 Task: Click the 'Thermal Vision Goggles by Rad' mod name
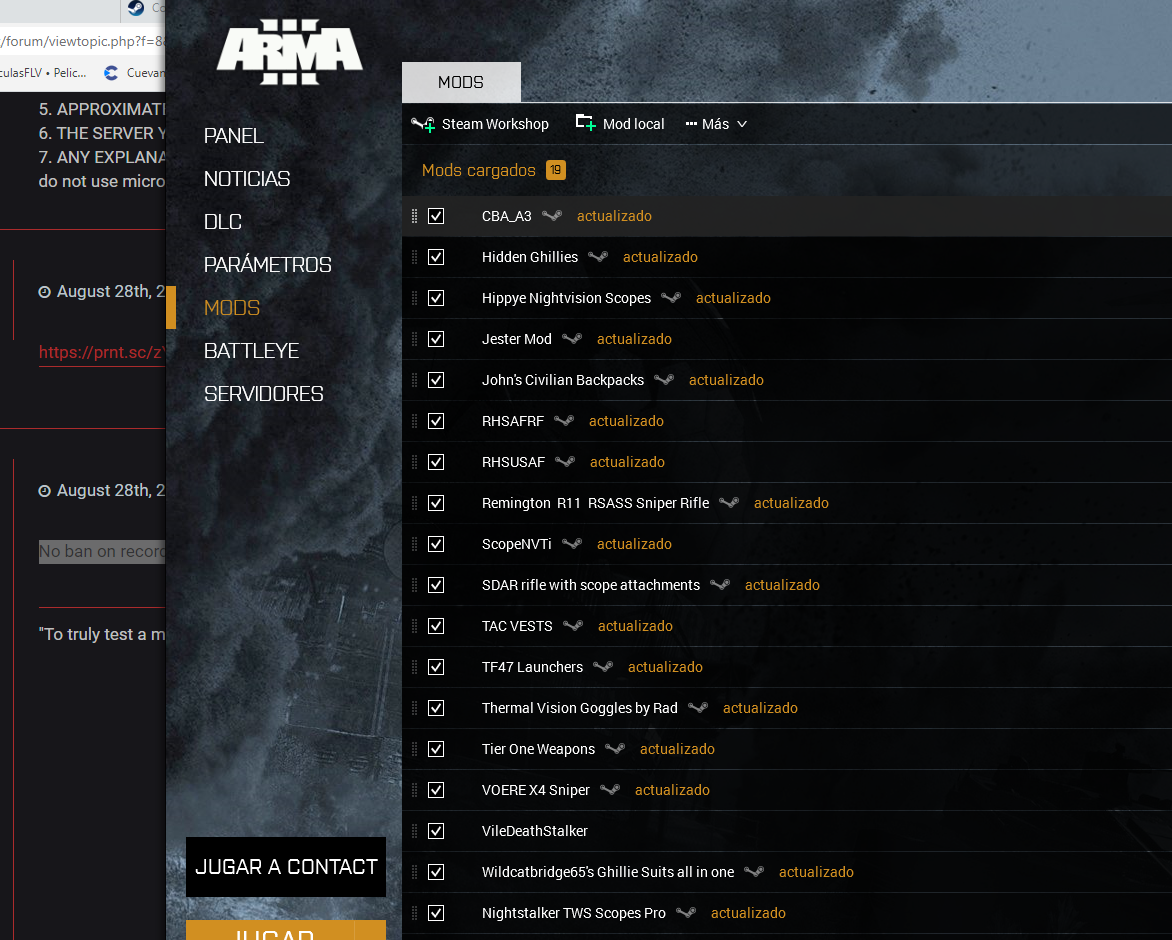(x=580, y=708)
